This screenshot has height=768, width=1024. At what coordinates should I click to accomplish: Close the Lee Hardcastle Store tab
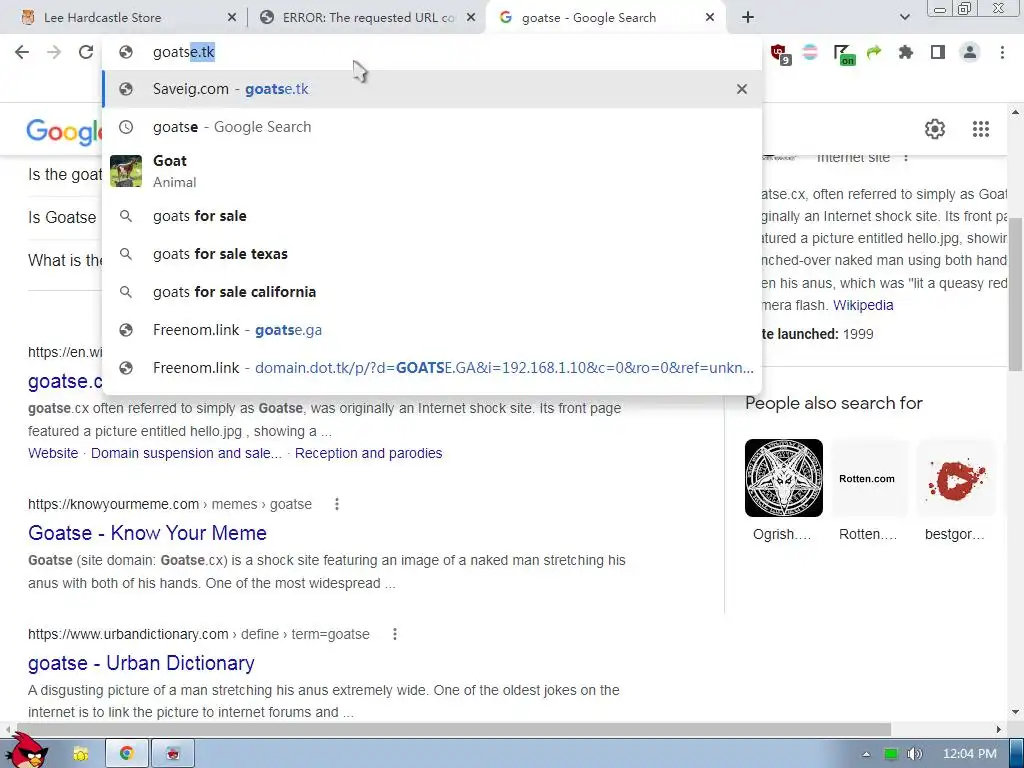point(232,18)
